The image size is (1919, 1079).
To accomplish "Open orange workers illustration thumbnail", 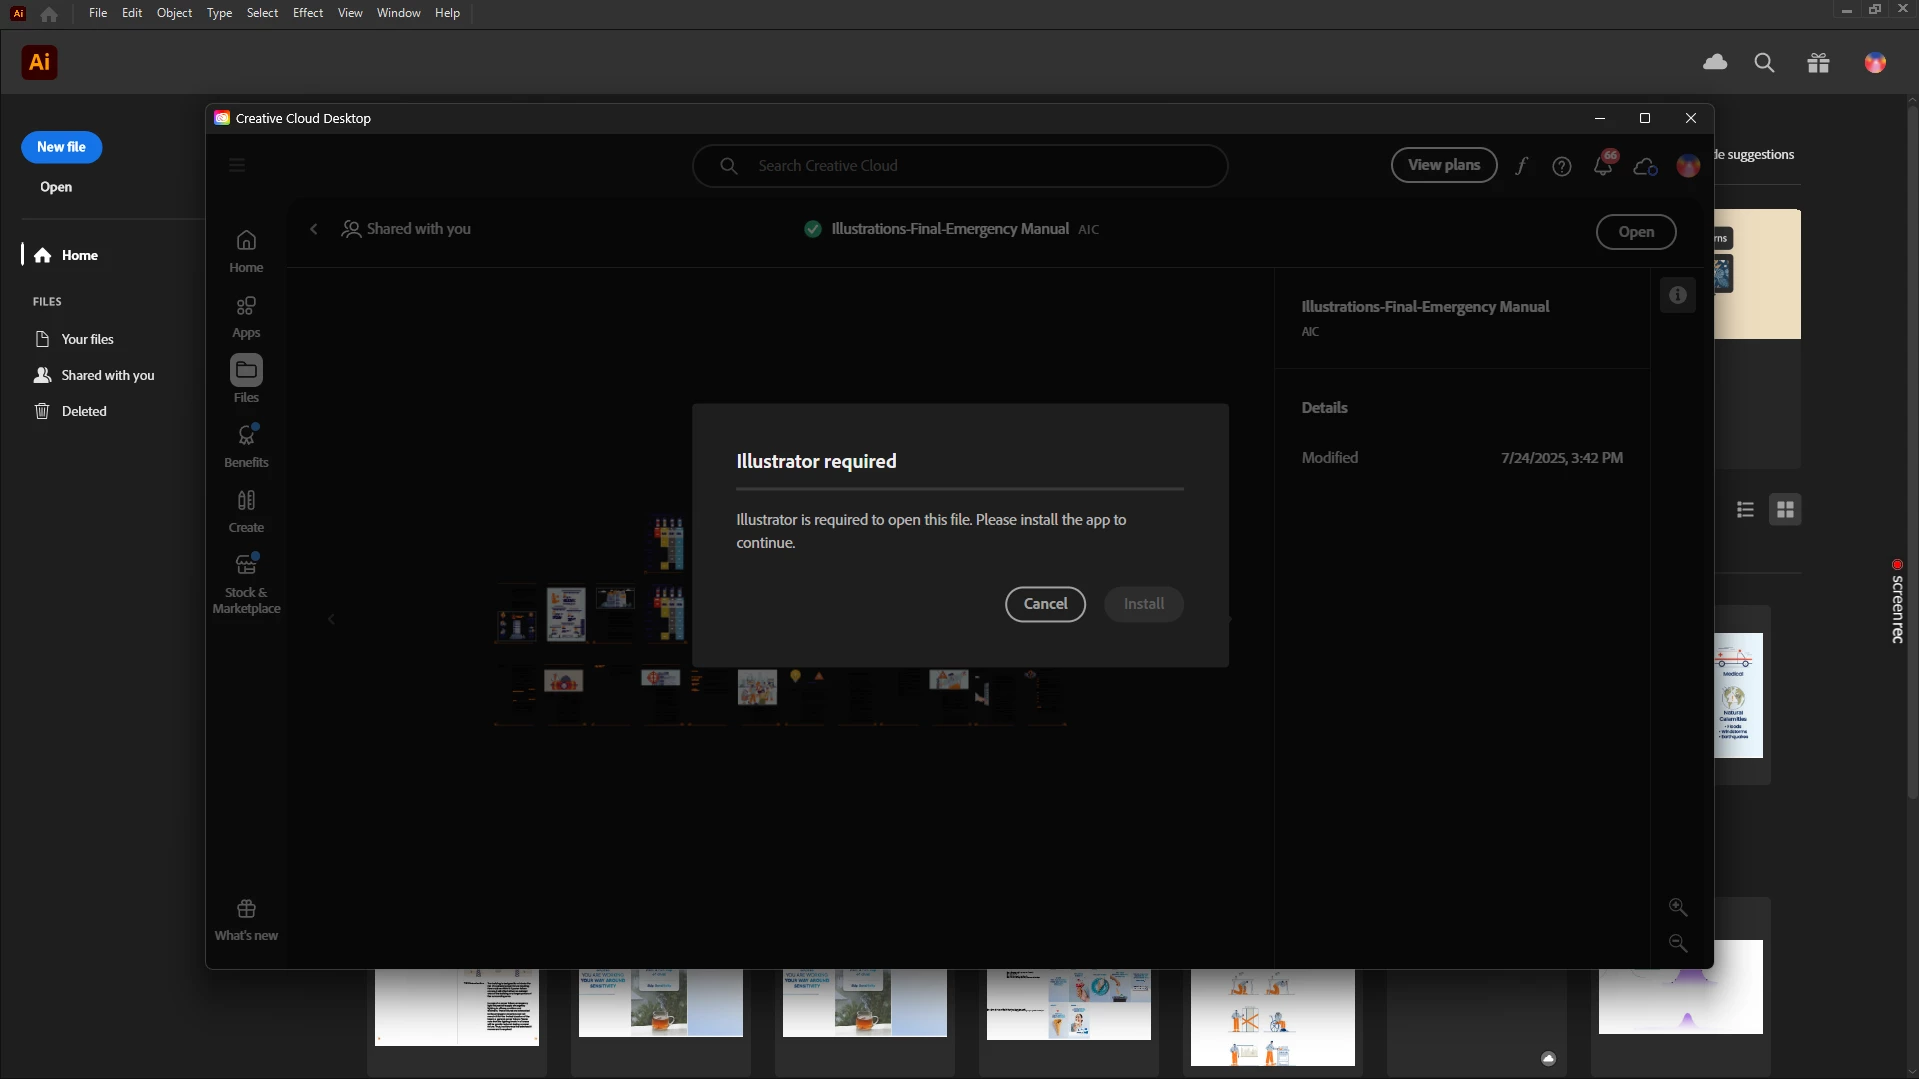I will coord(1272,1017).
